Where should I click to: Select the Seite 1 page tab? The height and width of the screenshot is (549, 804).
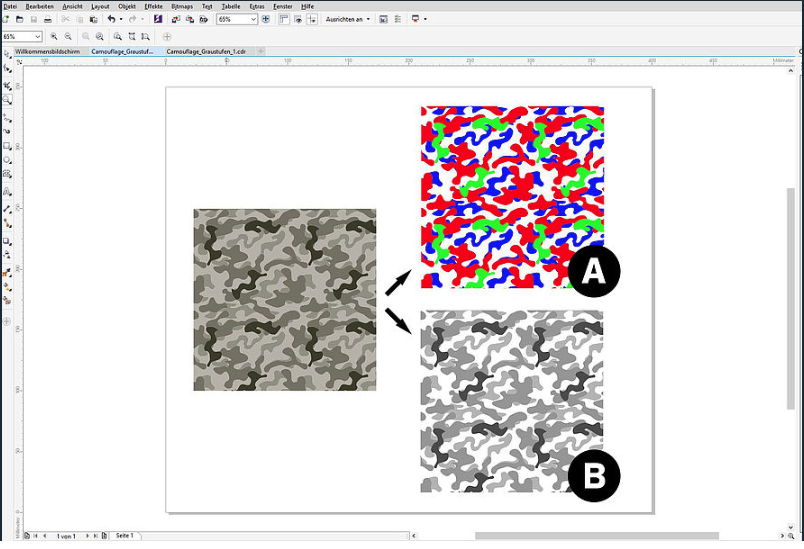(125, 537)
